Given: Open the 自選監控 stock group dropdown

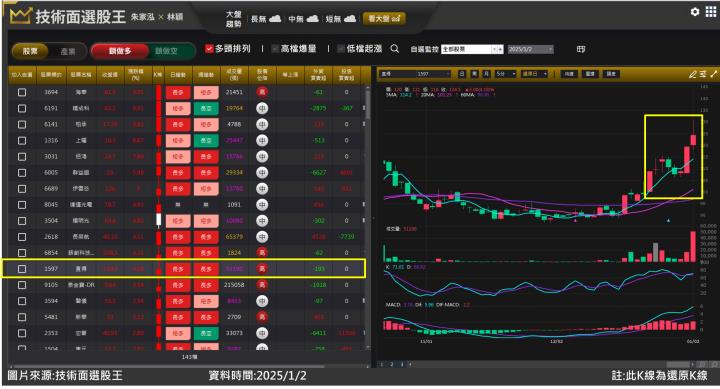Looking at the screenshot, I should click(x=472, y=49).
